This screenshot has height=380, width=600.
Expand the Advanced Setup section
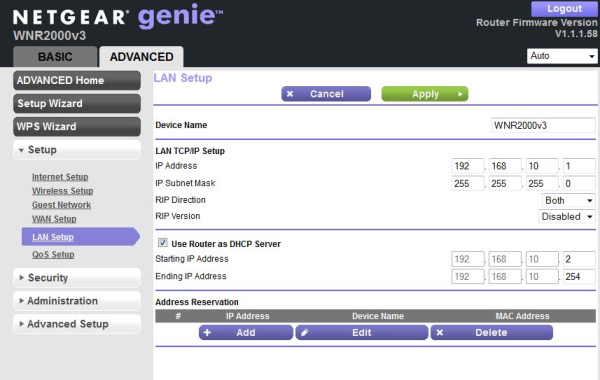(x=77, y=324)
